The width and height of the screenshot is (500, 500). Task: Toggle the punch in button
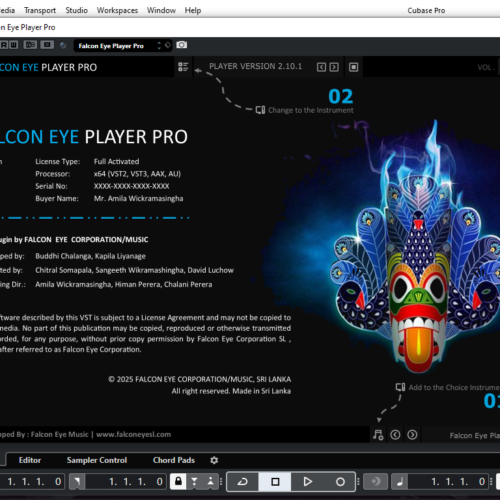[x=194, y=481]
